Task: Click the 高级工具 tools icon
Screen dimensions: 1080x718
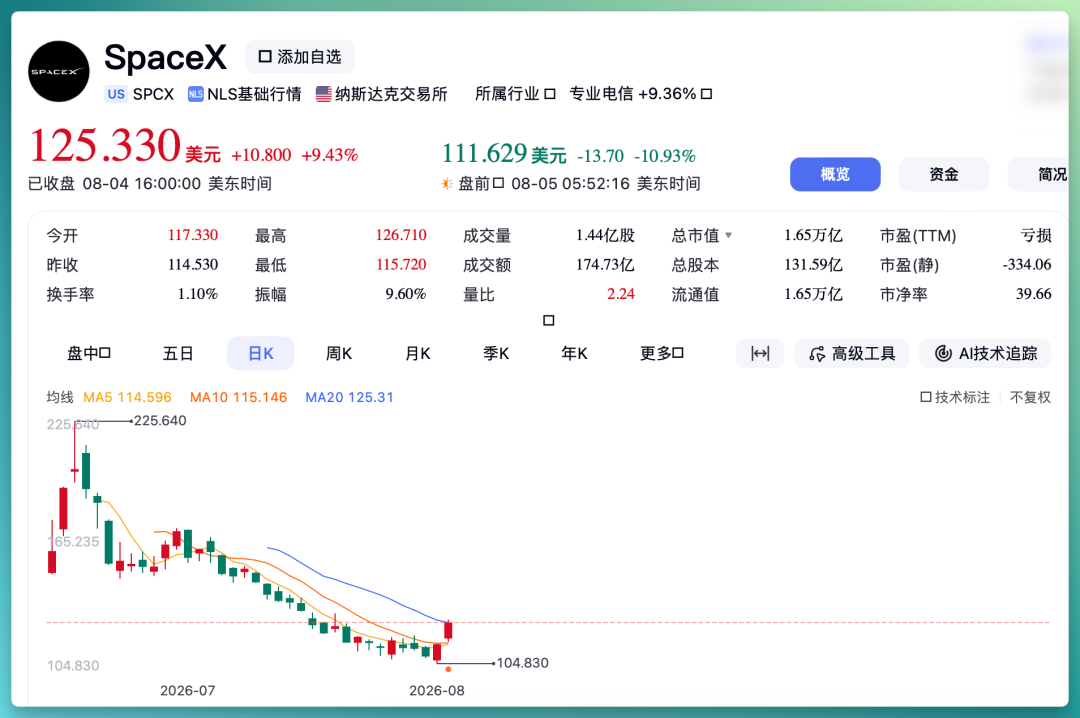Action: point(817,354)
